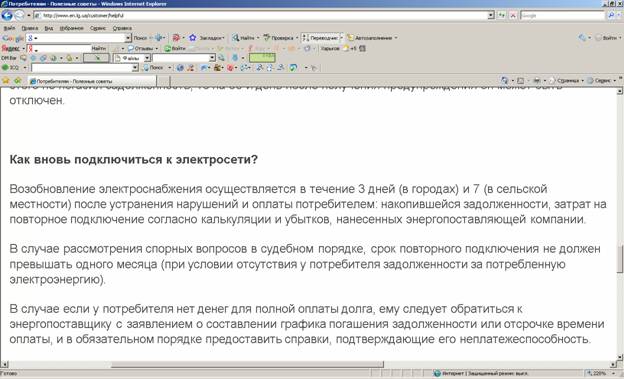Click the Google logo on the toolbar
The width and height of the screenshot is (624, 379).
click(x=13, y=38)
